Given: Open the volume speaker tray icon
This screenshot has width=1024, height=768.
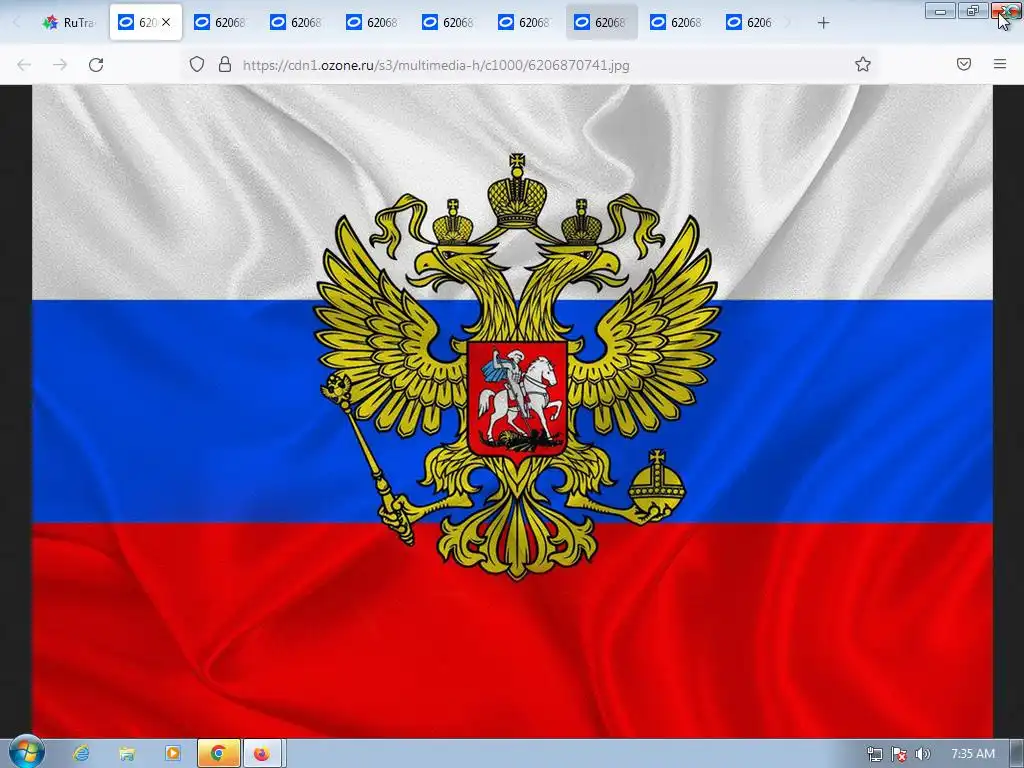Looking at the screenshot, I should (922, 754).
